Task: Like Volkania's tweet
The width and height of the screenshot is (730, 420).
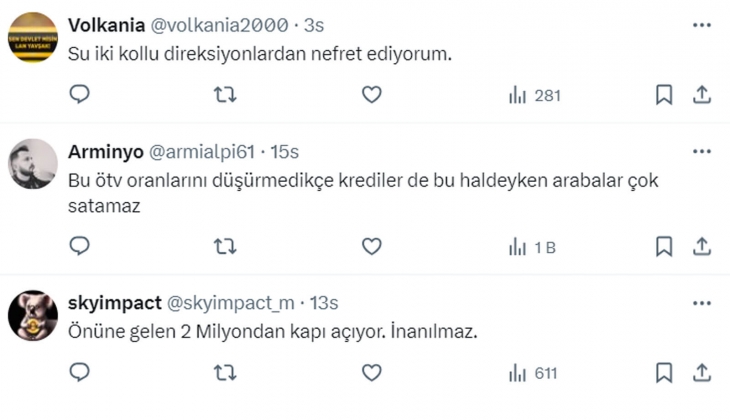Action: click(371, 95)
